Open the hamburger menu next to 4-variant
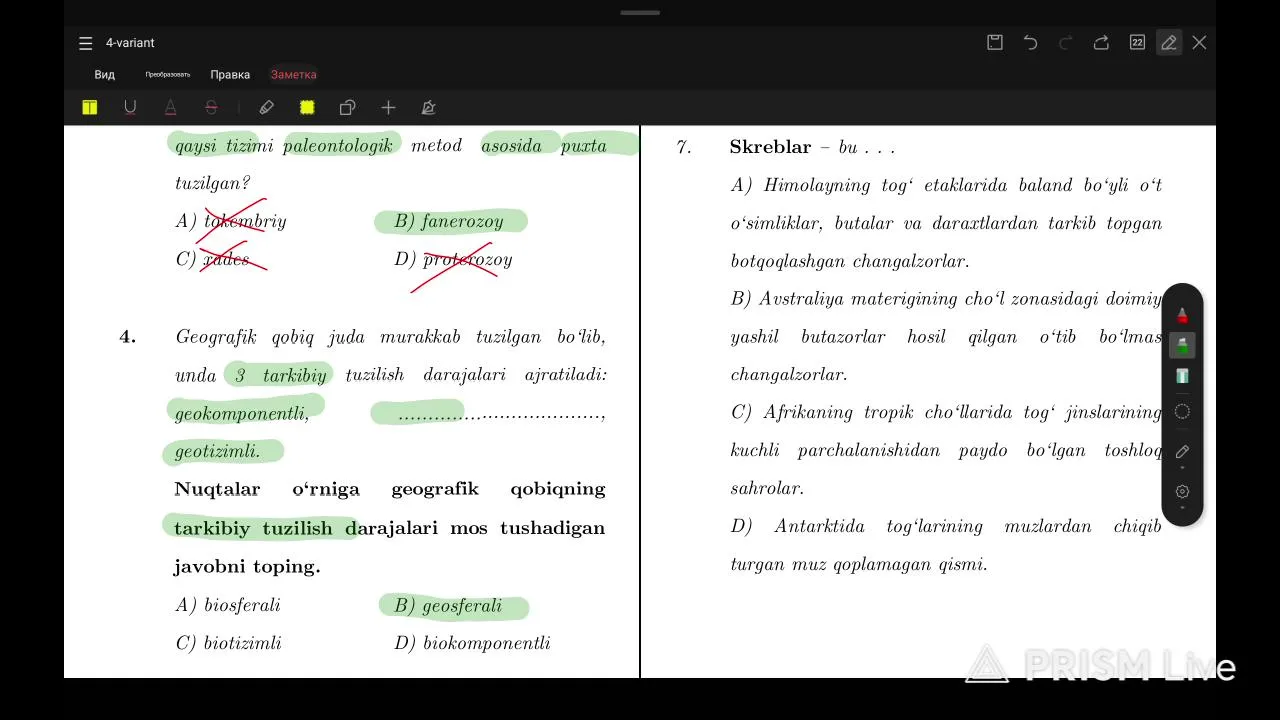Screen dimensions: 1280x720 86,43
